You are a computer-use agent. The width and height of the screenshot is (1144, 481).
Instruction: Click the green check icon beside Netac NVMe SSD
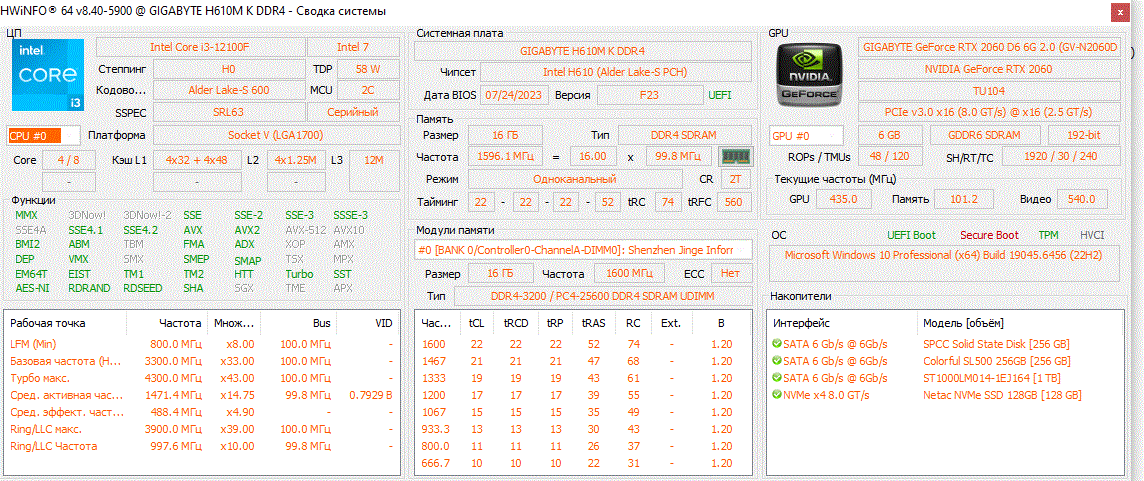pyautogui.click(x=776, y=395)
